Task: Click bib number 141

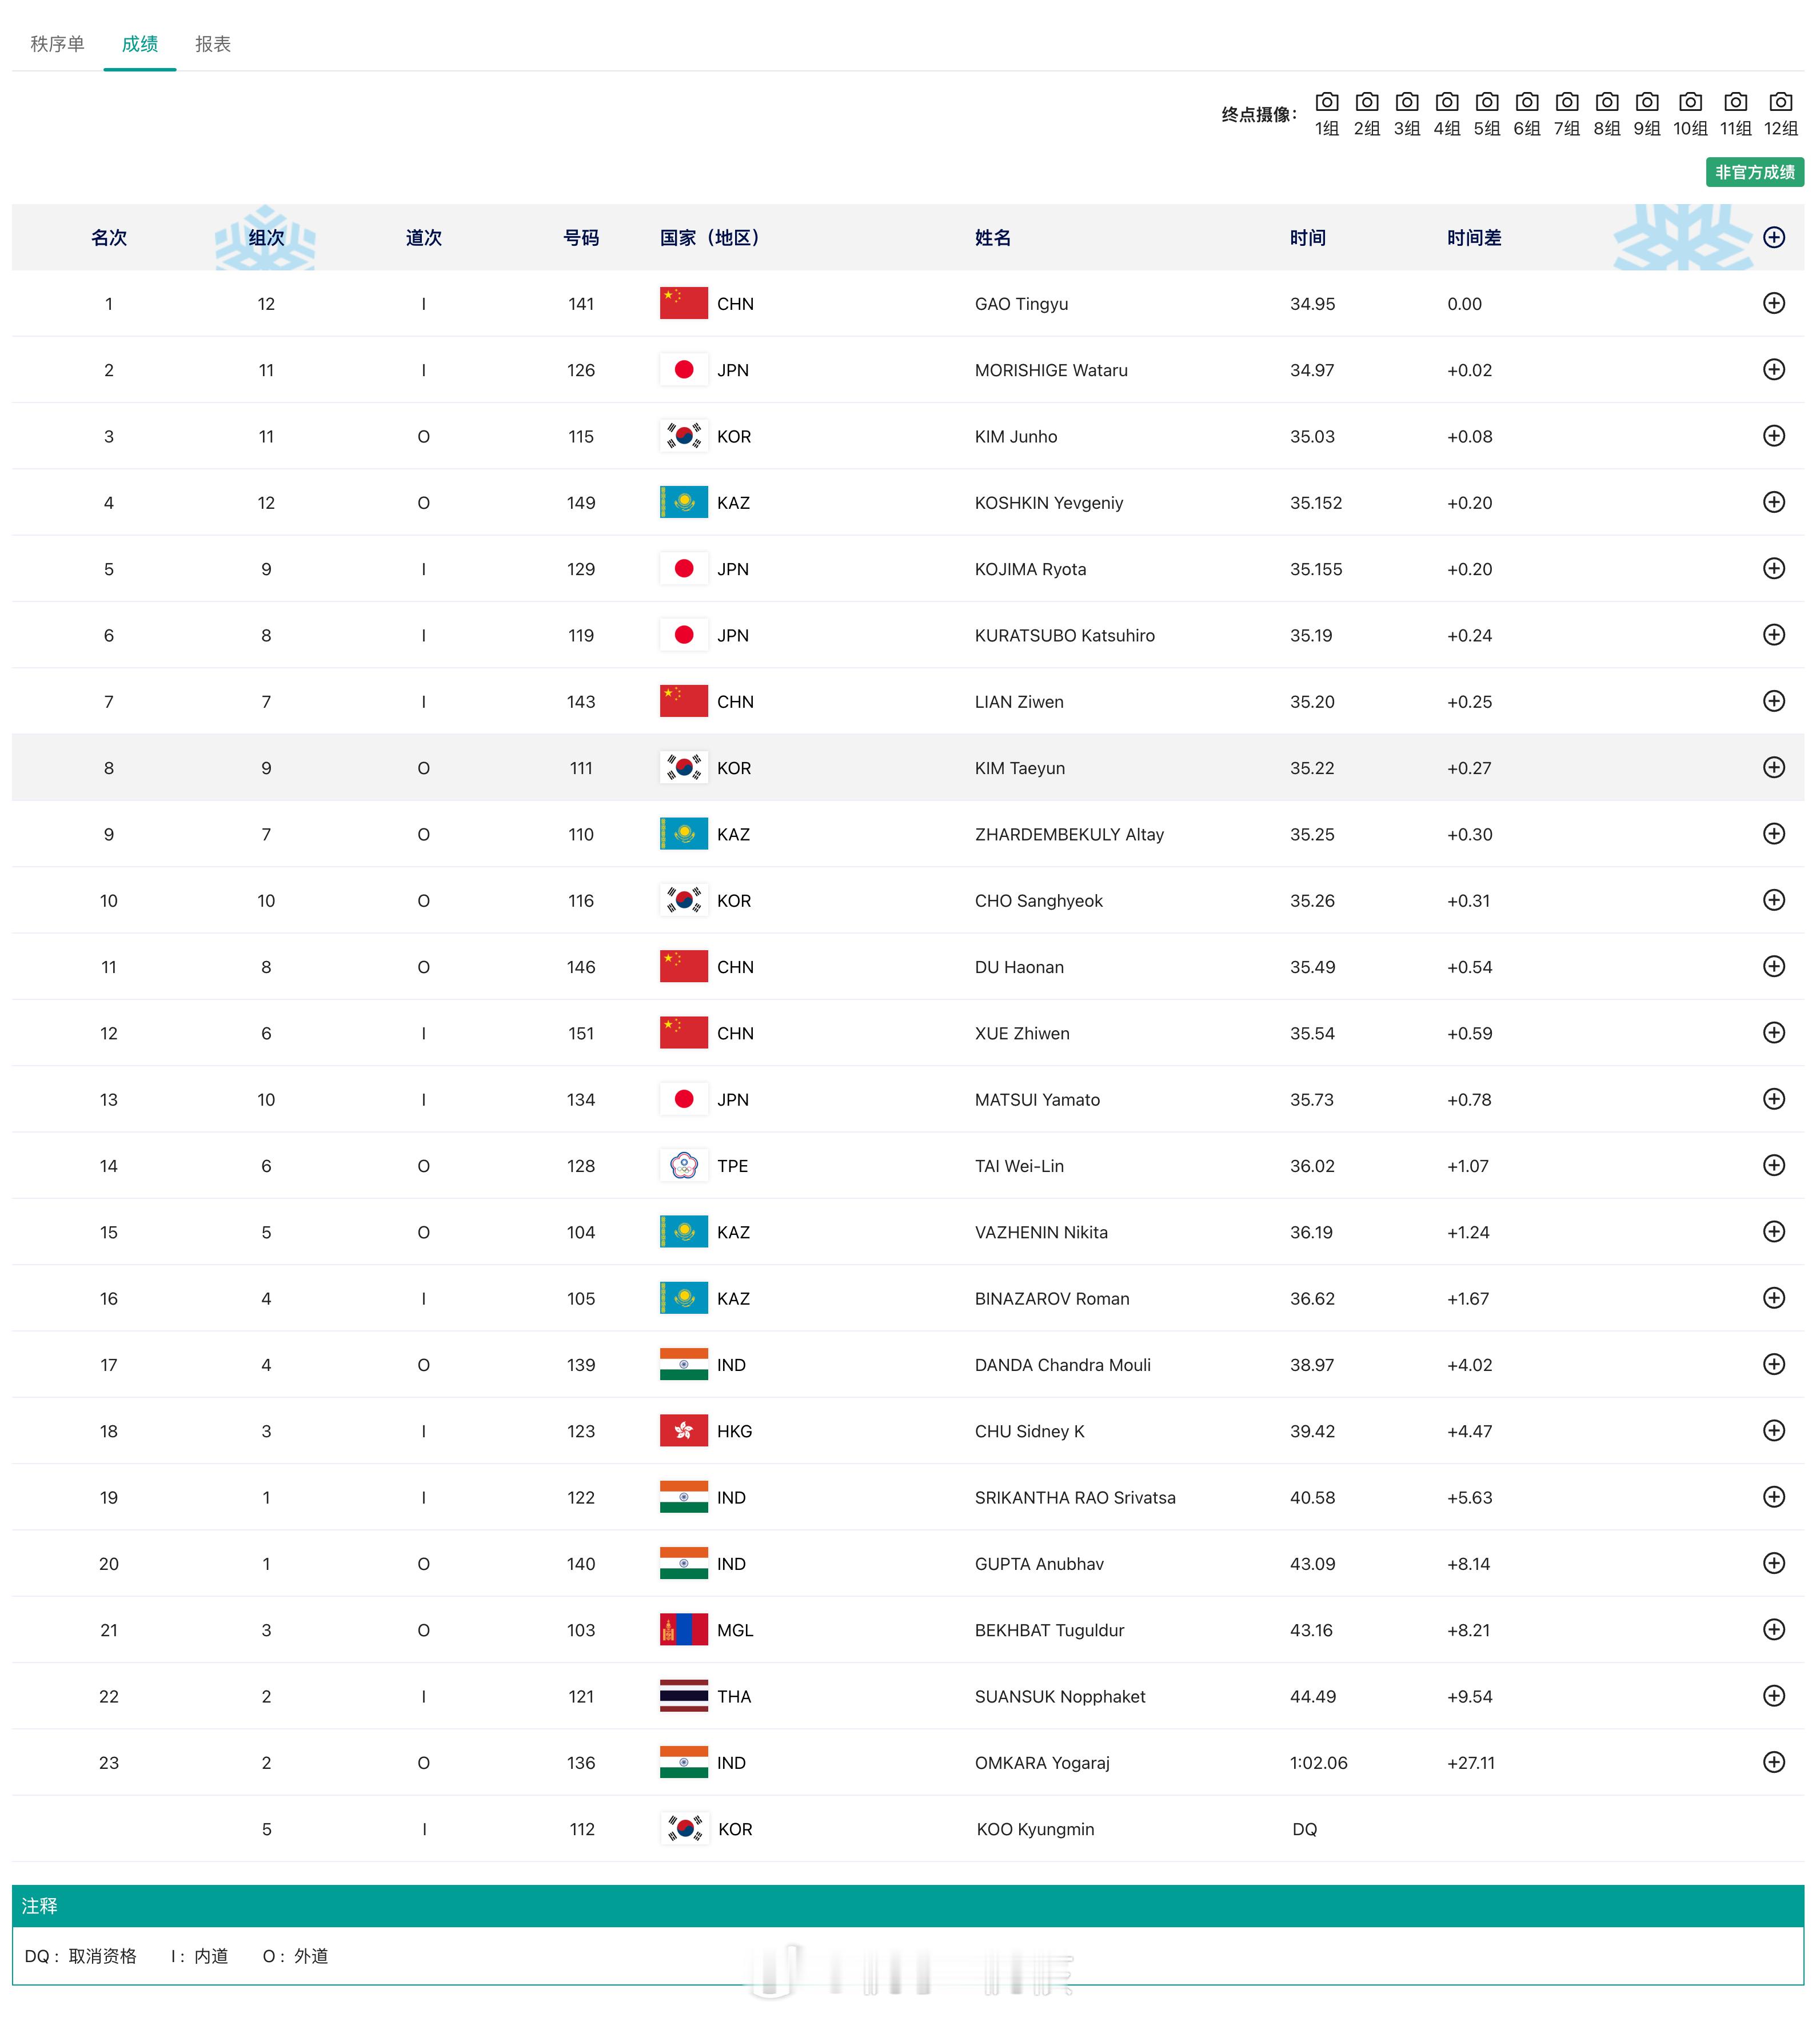Action: (581, 304)
